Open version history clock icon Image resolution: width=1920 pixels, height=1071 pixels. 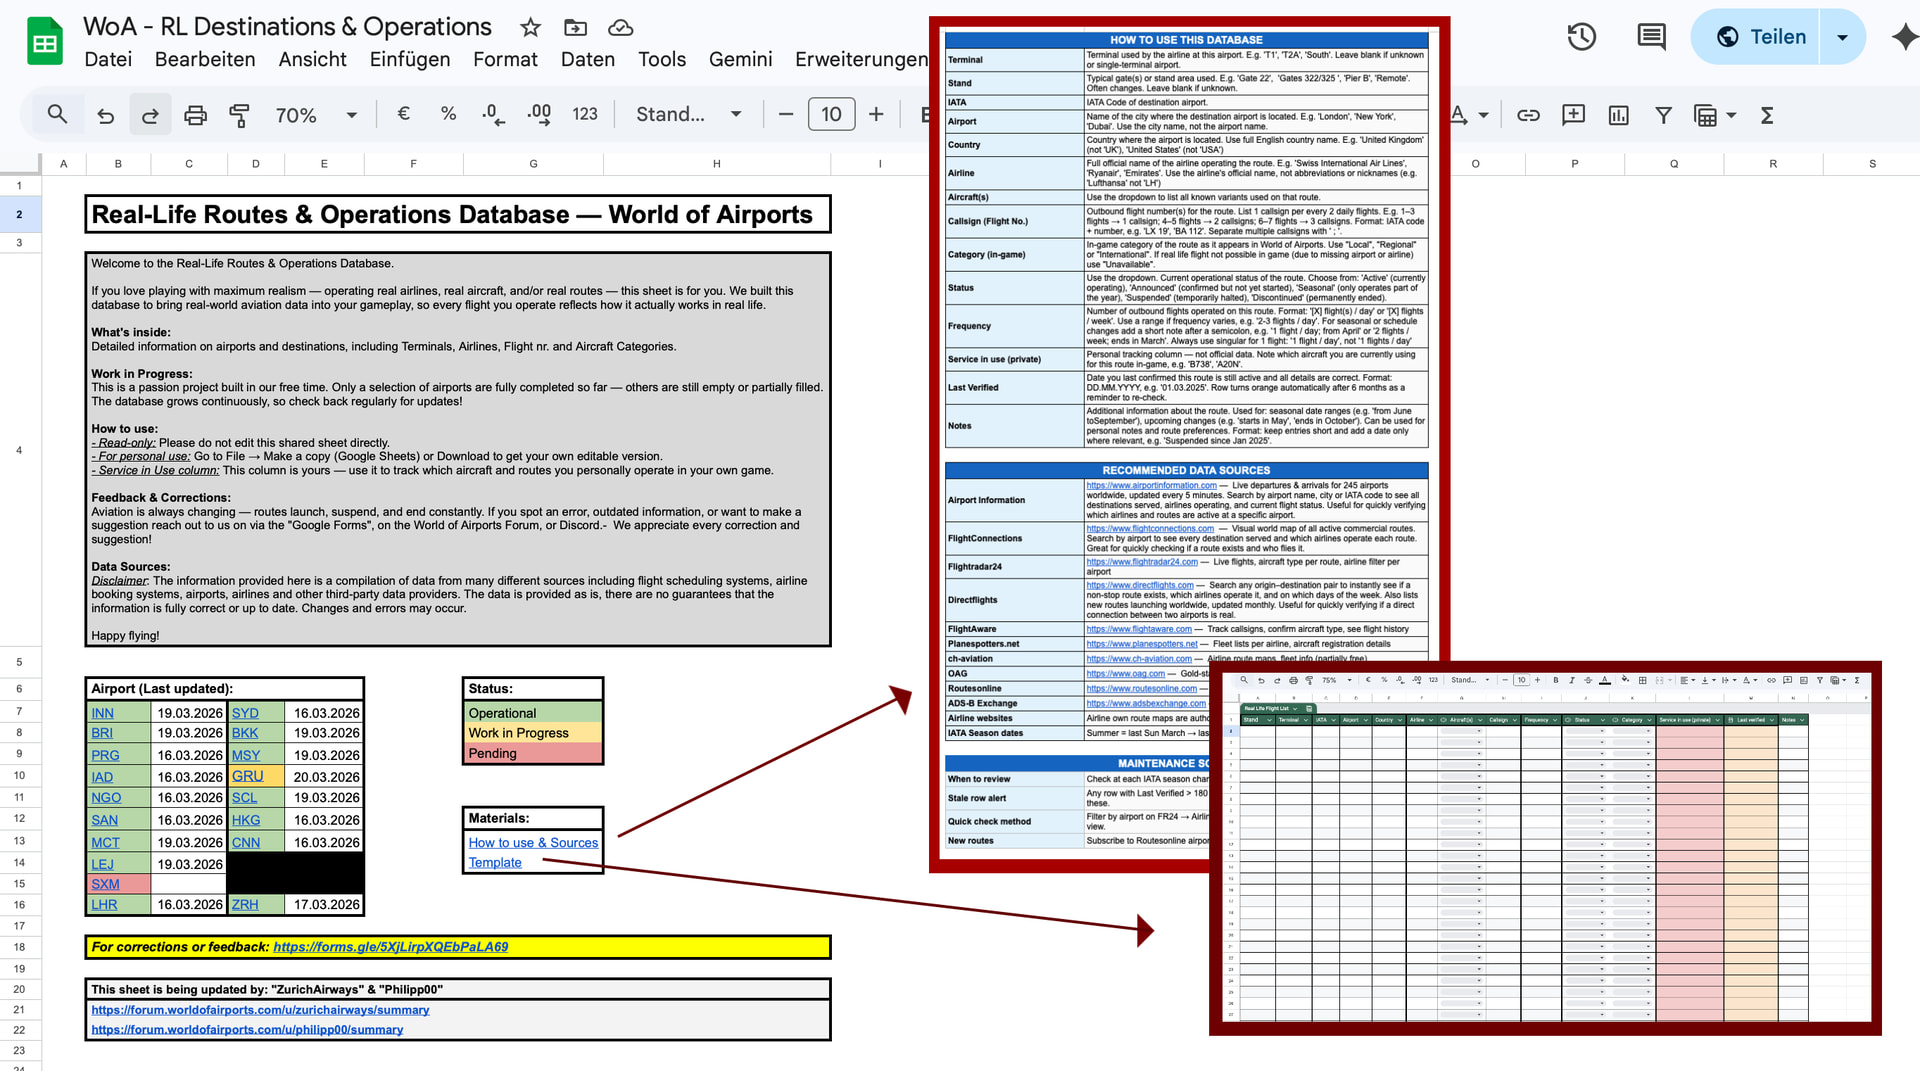point(1581,37)
